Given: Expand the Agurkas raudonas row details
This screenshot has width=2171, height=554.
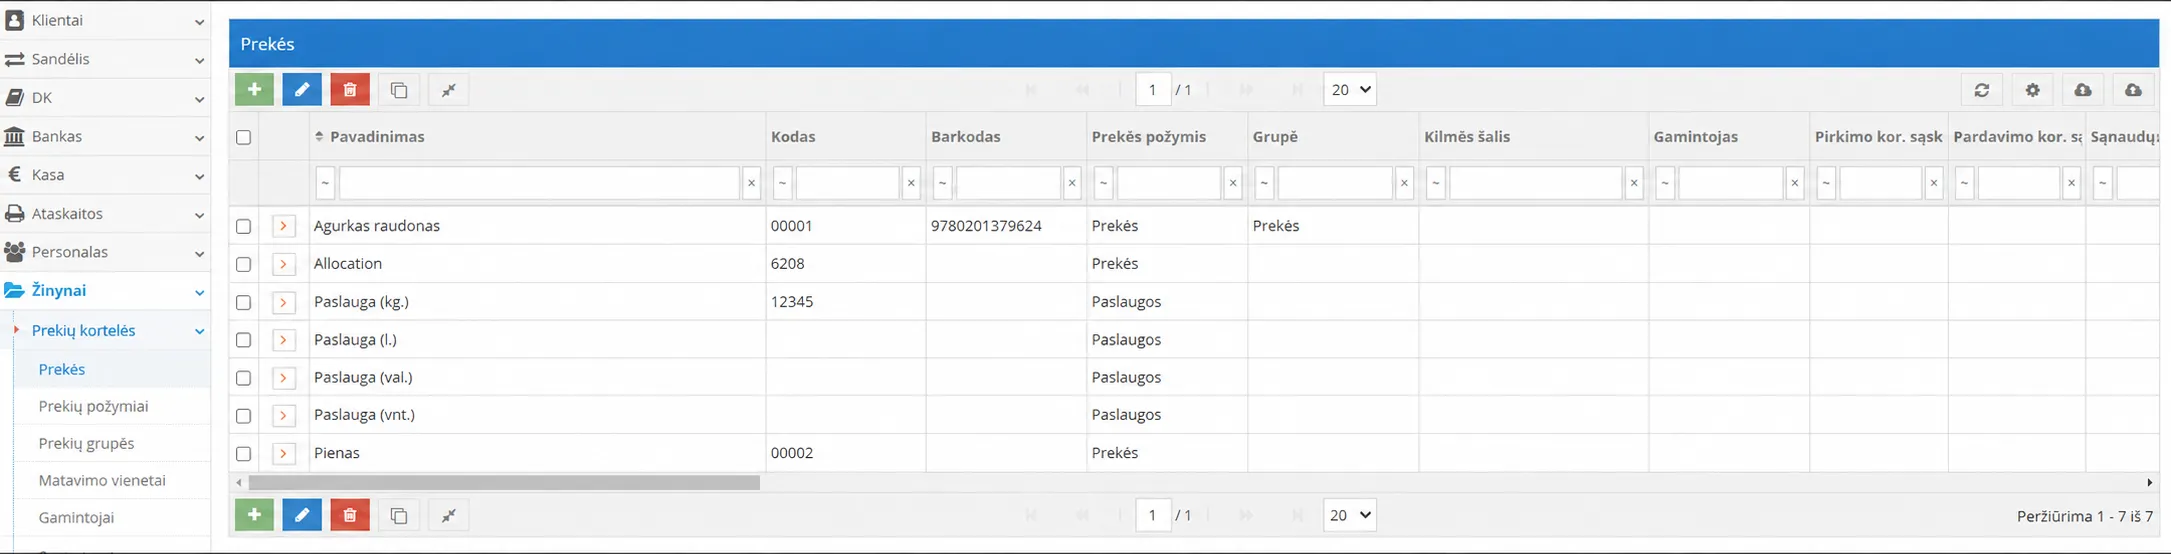Looking at the screenshot, I should (x=284, y=226).
